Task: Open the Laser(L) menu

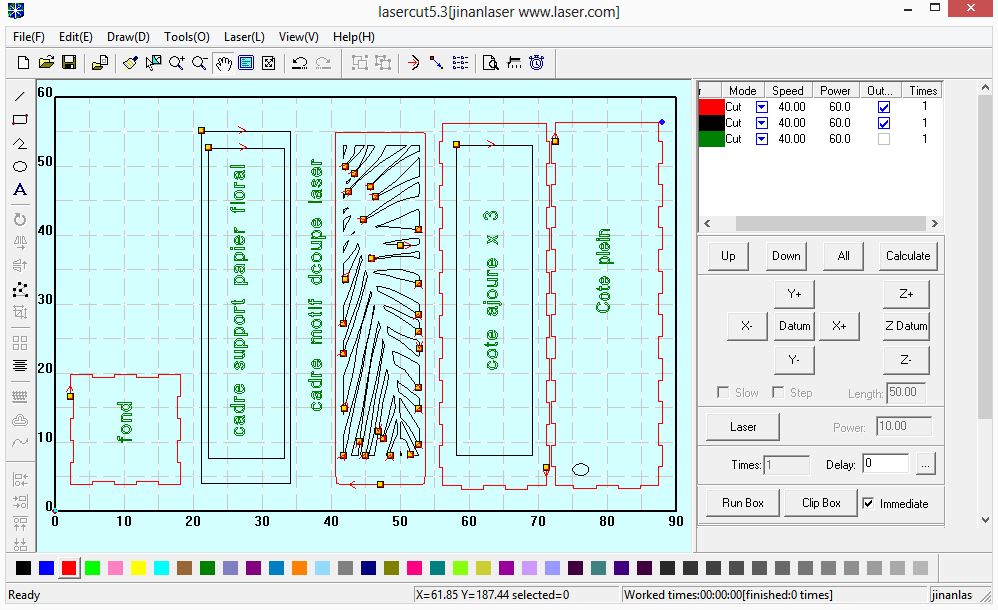Action: click(244, 37)
